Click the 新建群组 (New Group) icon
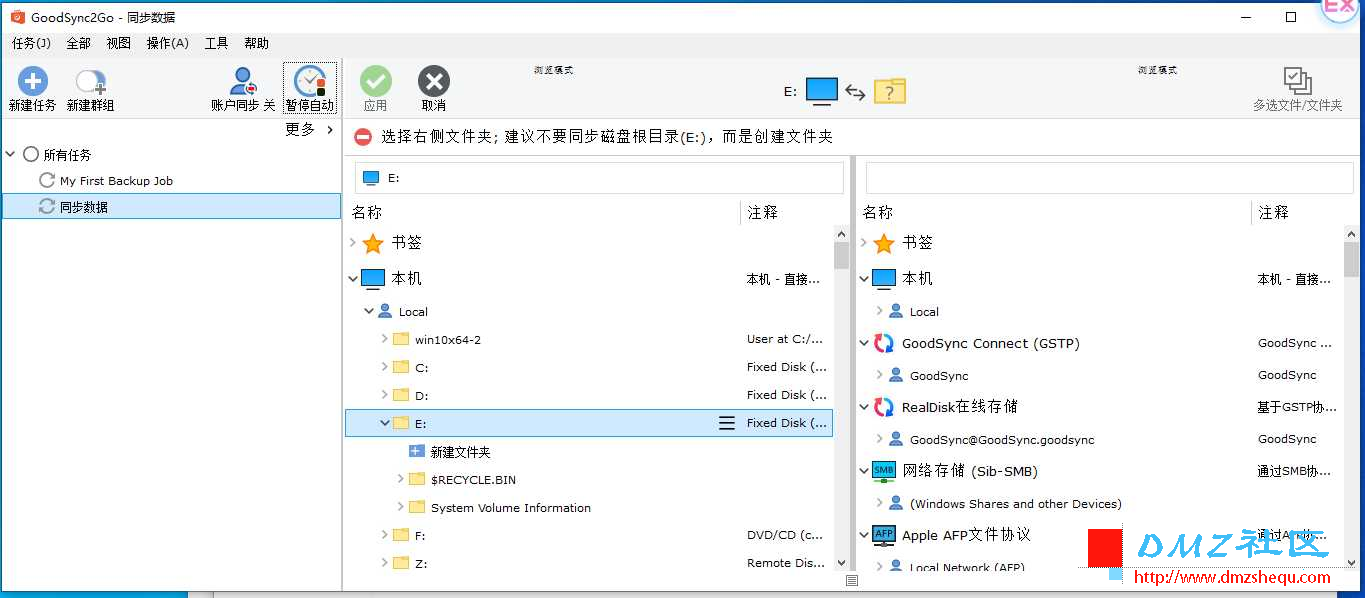 coord(90,82)
